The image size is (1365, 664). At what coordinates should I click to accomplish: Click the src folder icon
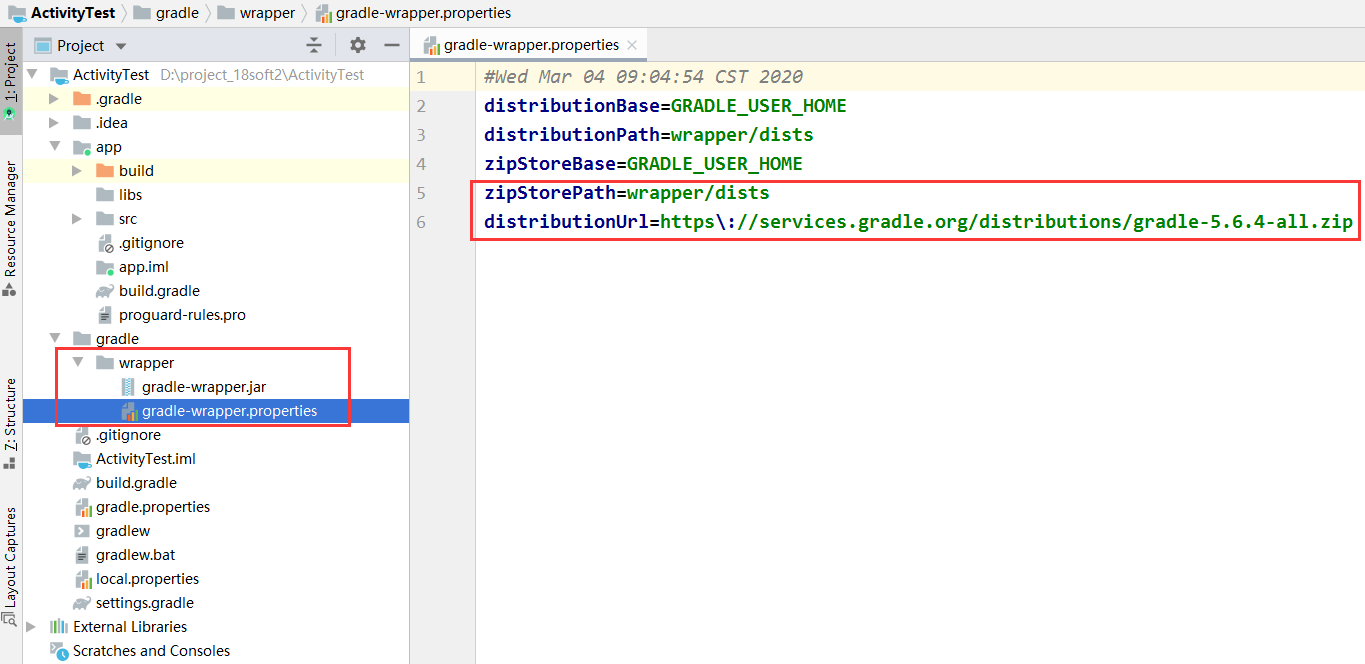(105, 219)
